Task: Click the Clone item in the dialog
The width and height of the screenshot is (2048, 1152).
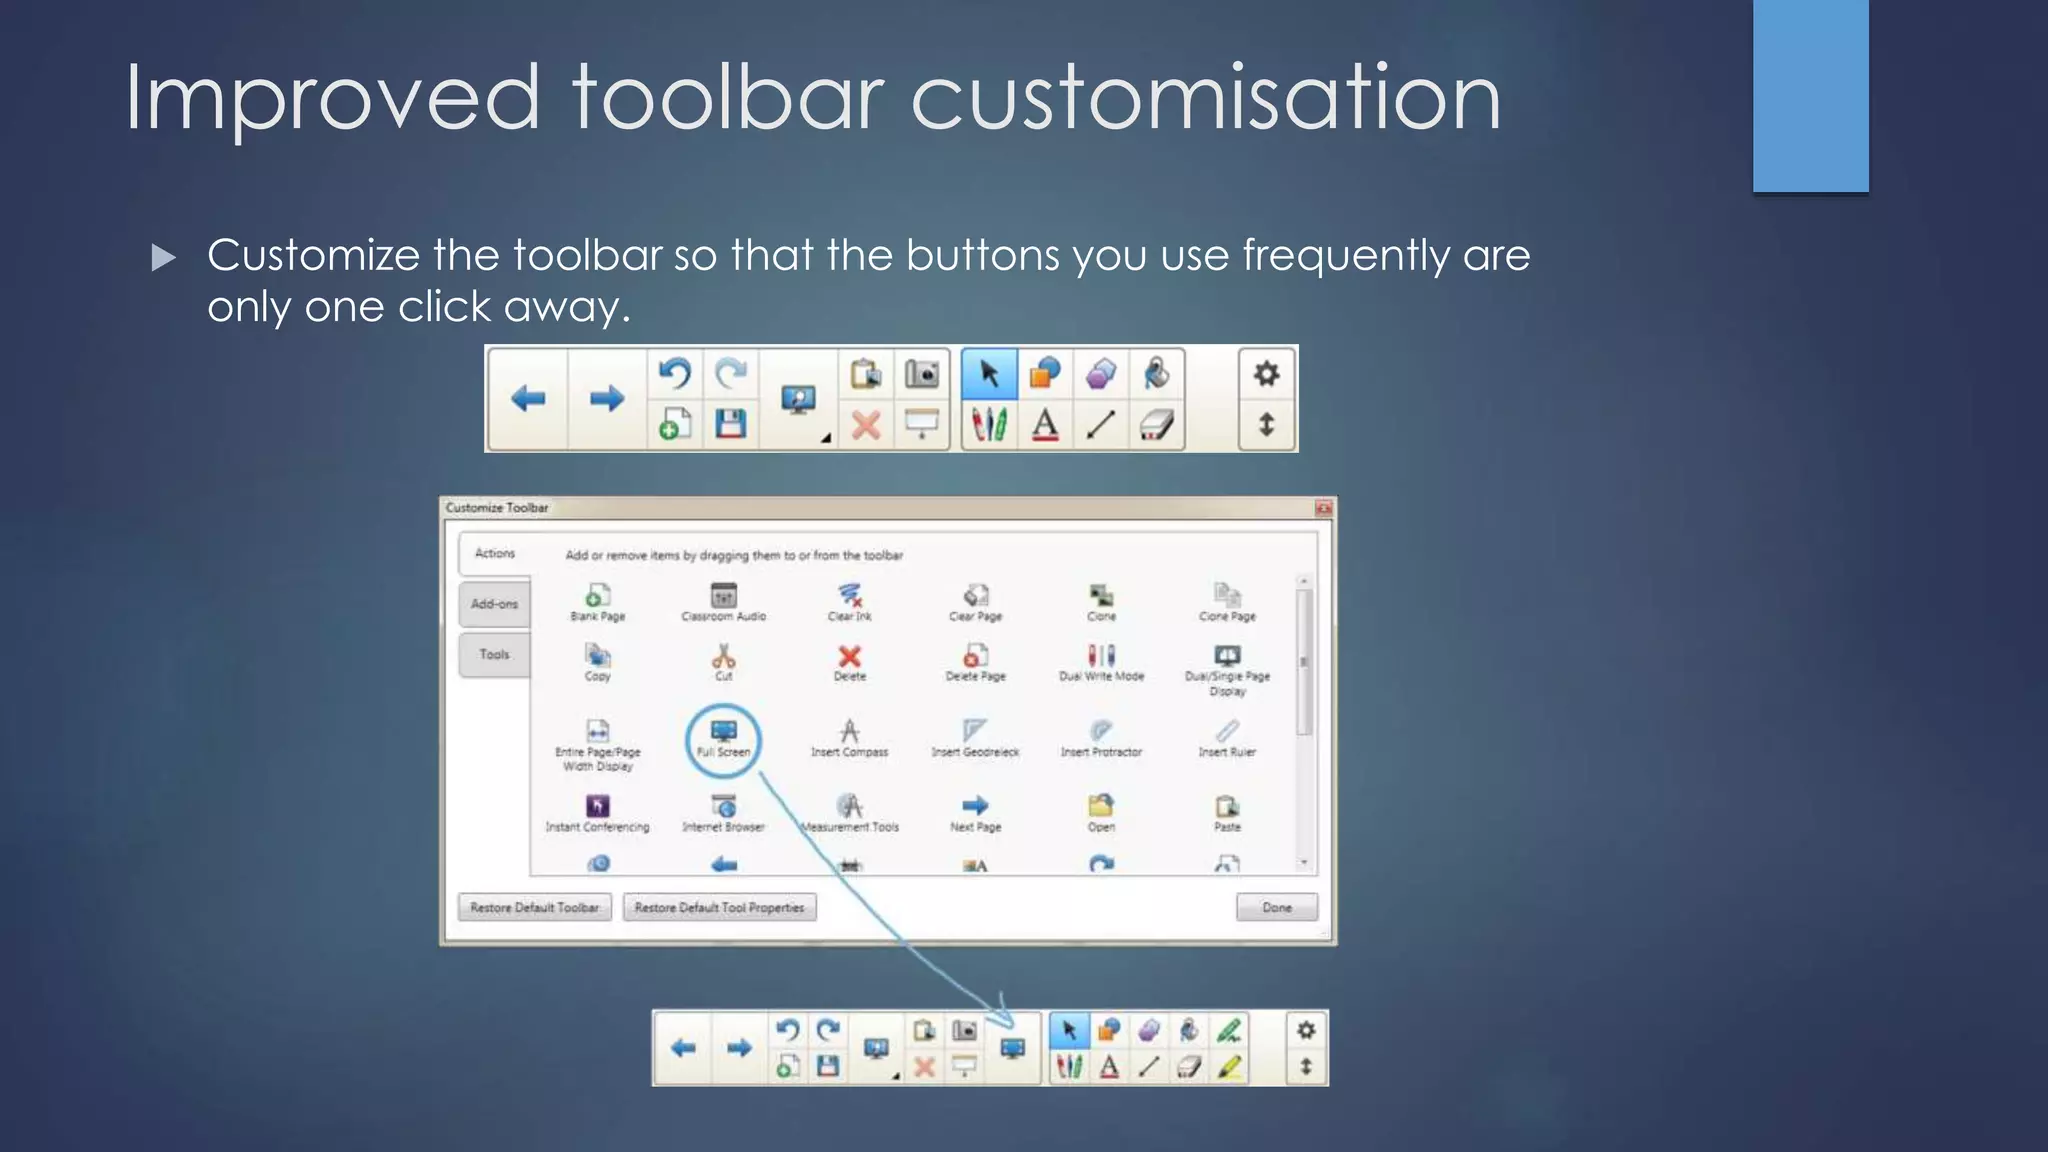Action: coord(1101,603)
